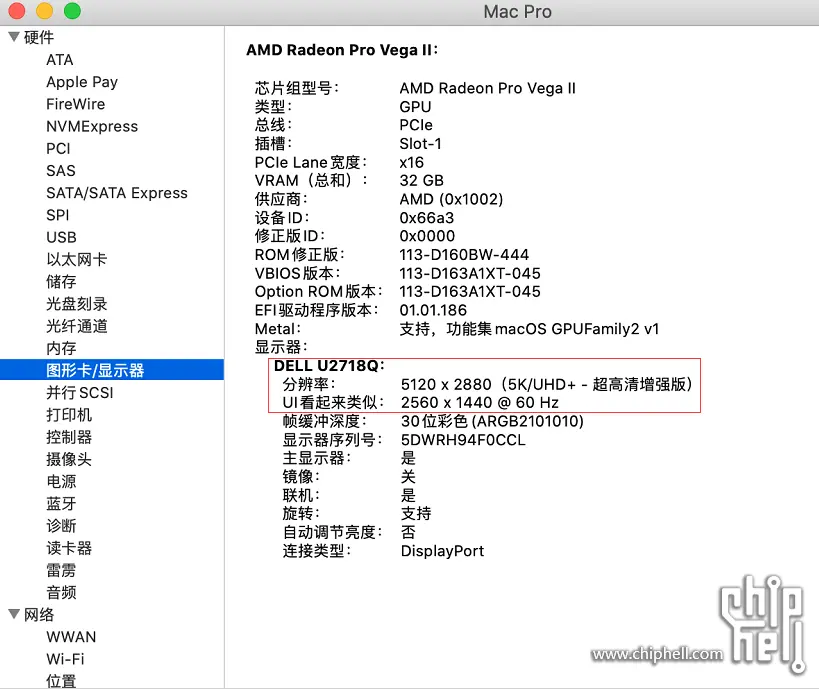
Task: Click the 2560 x 1440 @ 60 Hz value
Action: click(x=479, y=403)
